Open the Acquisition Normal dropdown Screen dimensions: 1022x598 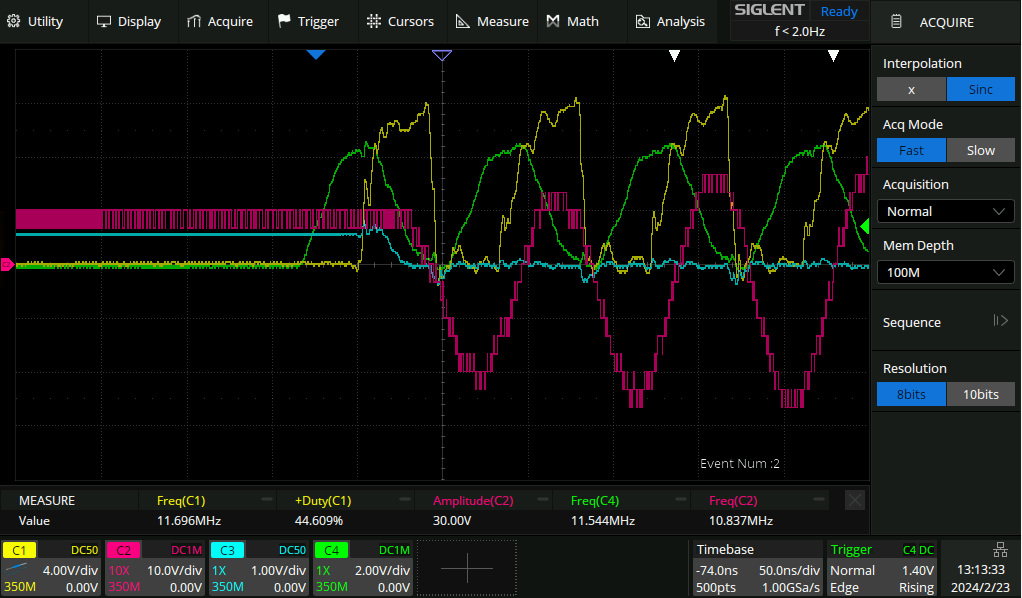[x=945, y=211]
